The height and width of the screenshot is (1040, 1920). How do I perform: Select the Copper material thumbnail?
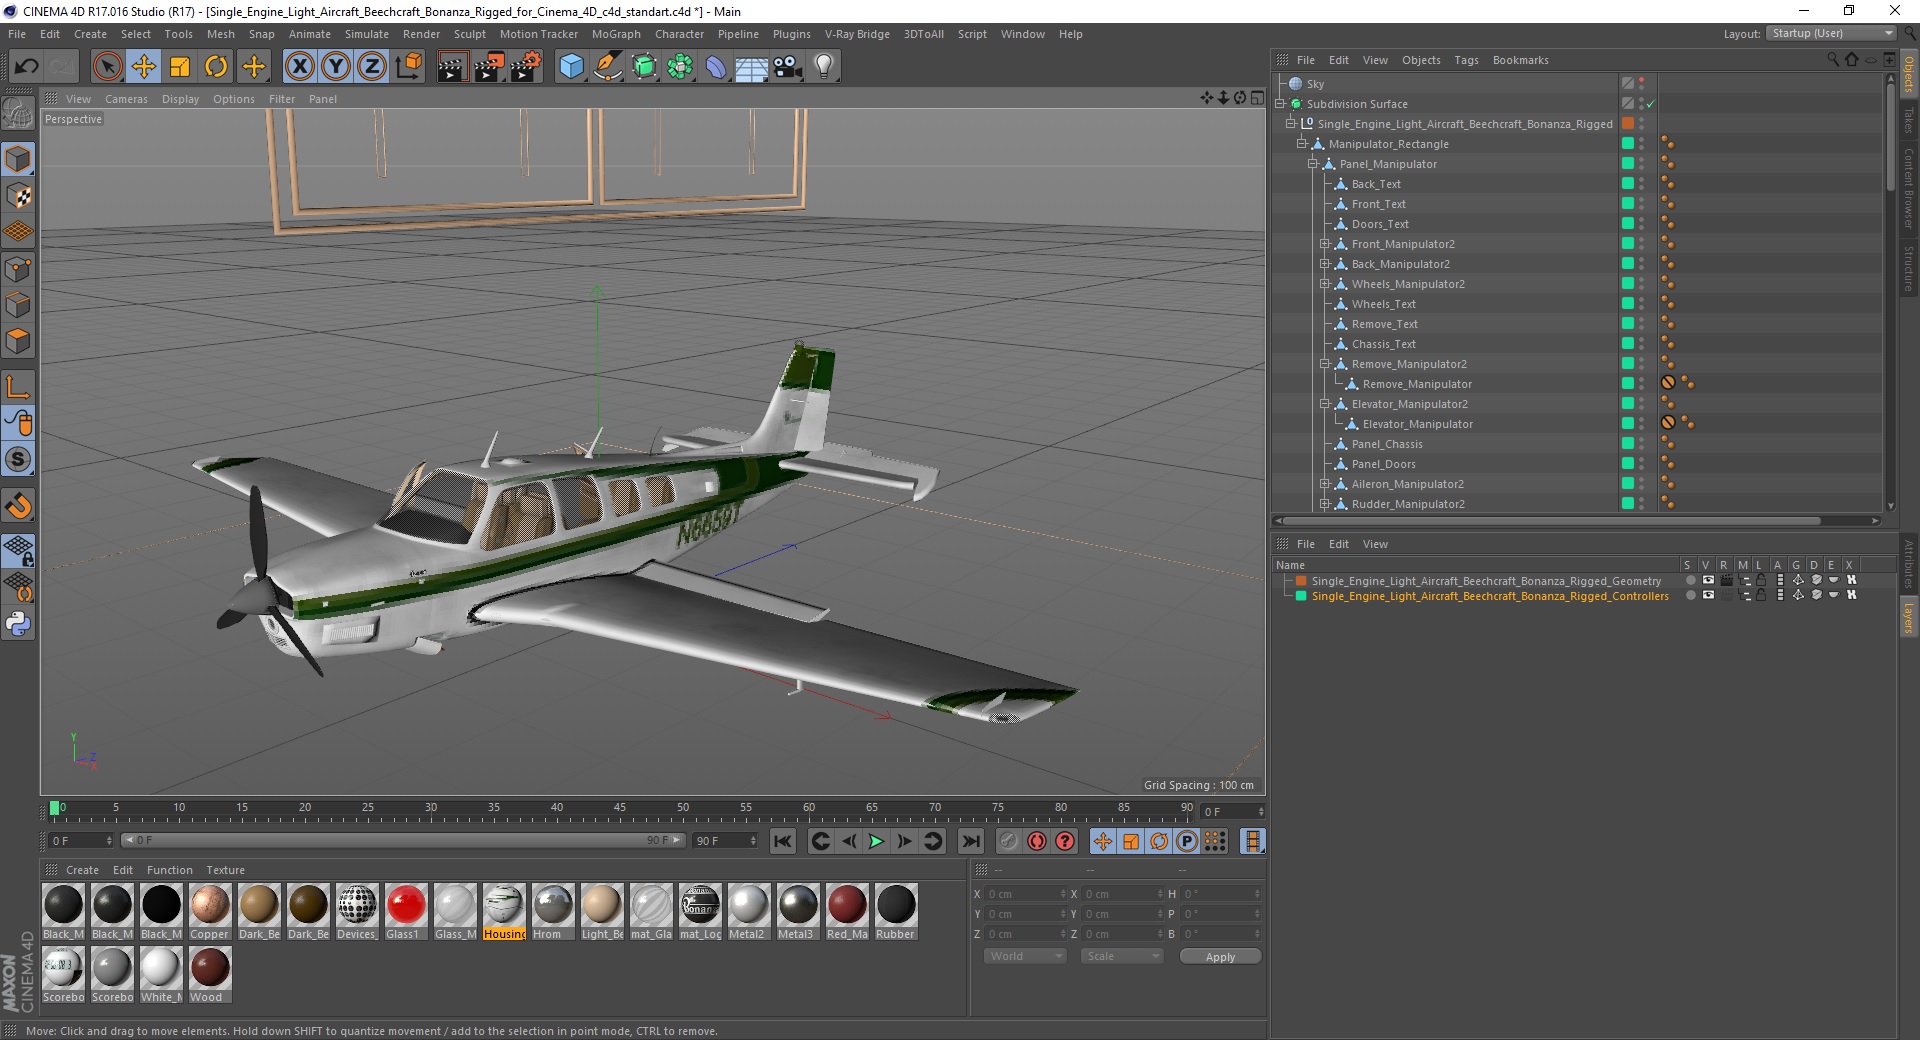pyautogui.click(x=210, y=911)
